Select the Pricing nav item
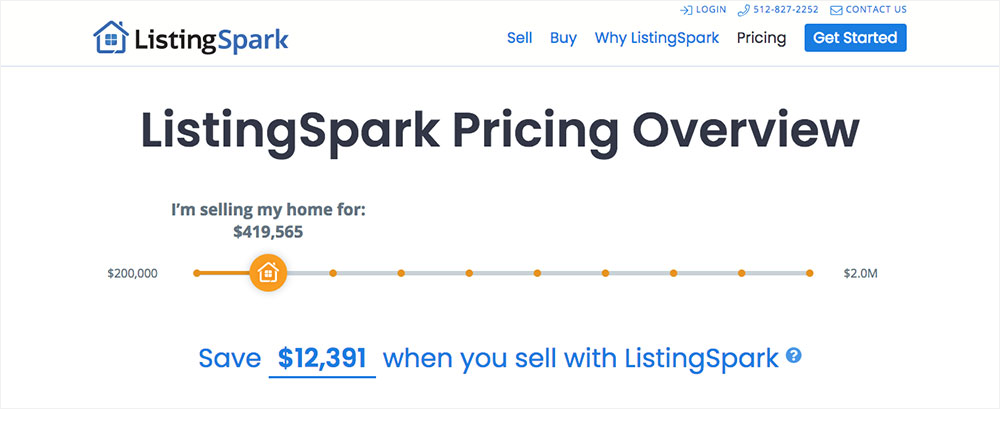 pos(761,38)
